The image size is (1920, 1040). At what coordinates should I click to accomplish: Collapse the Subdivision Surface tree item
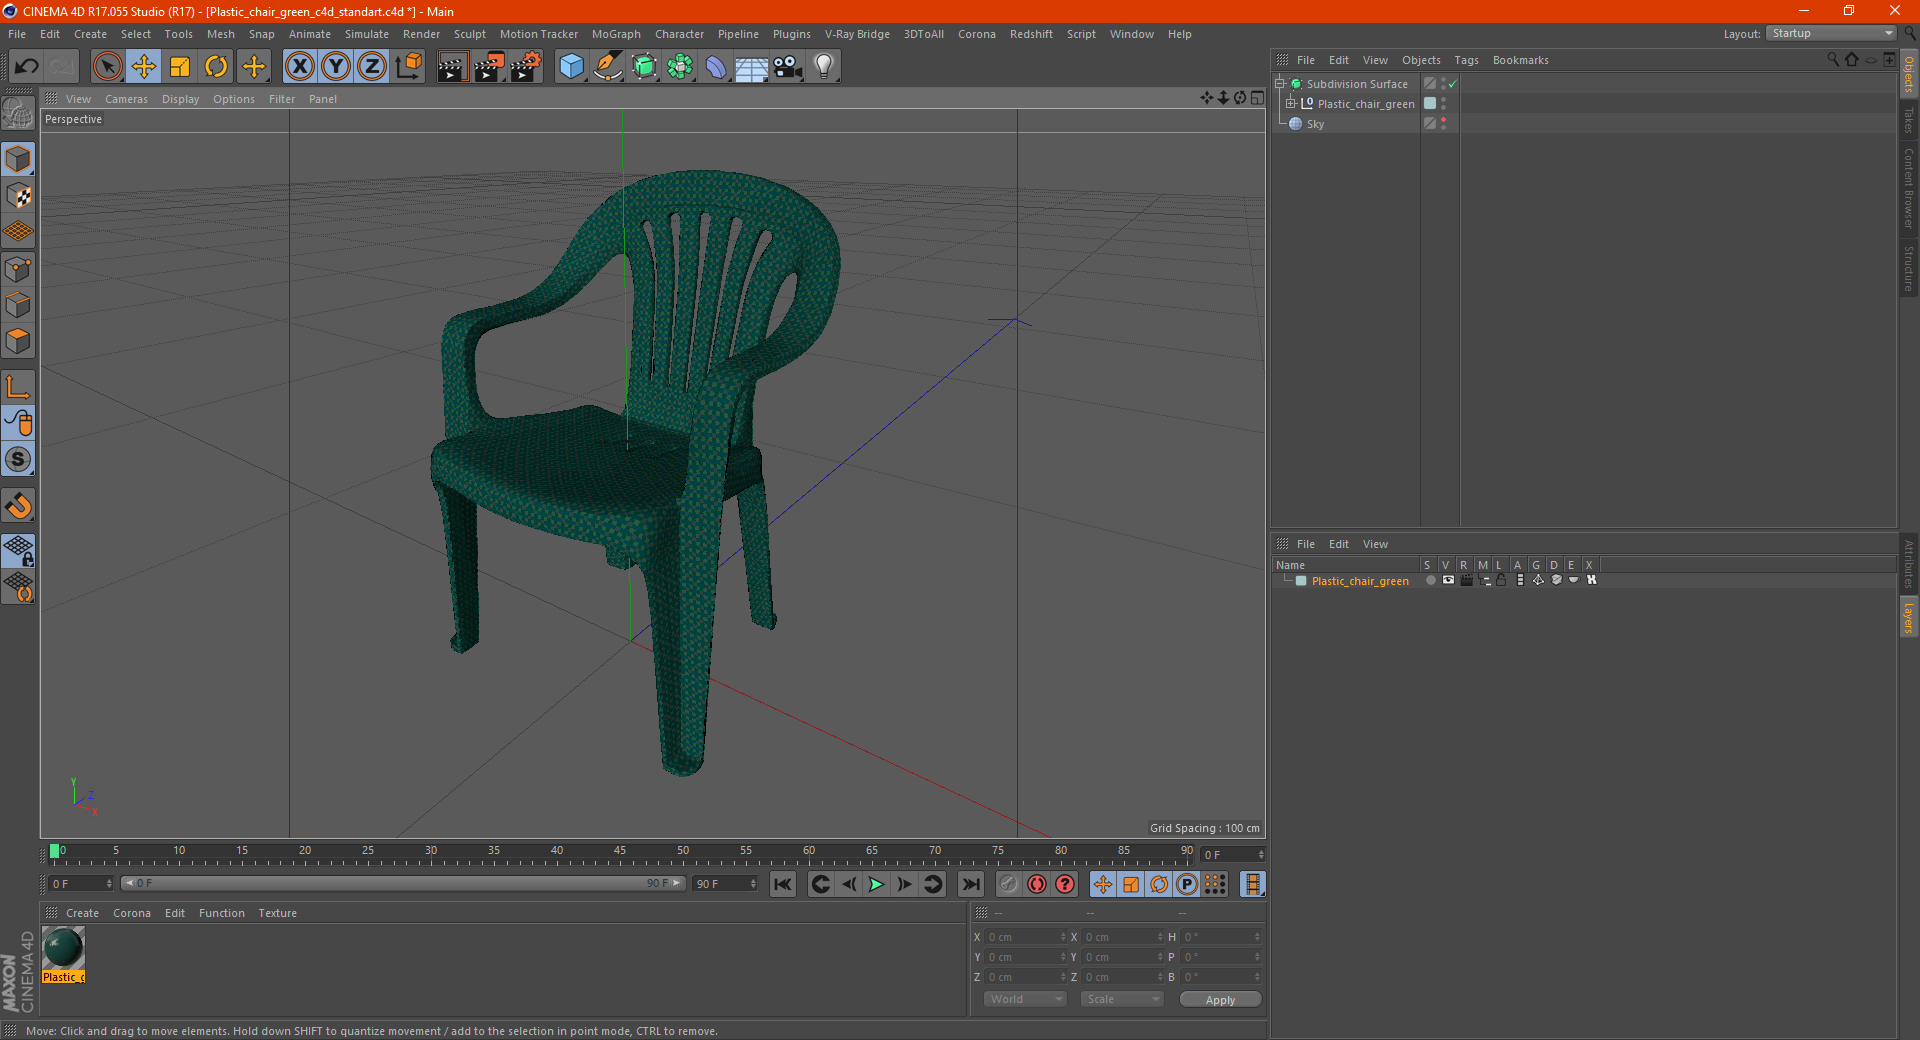[x=1279, y=84]
